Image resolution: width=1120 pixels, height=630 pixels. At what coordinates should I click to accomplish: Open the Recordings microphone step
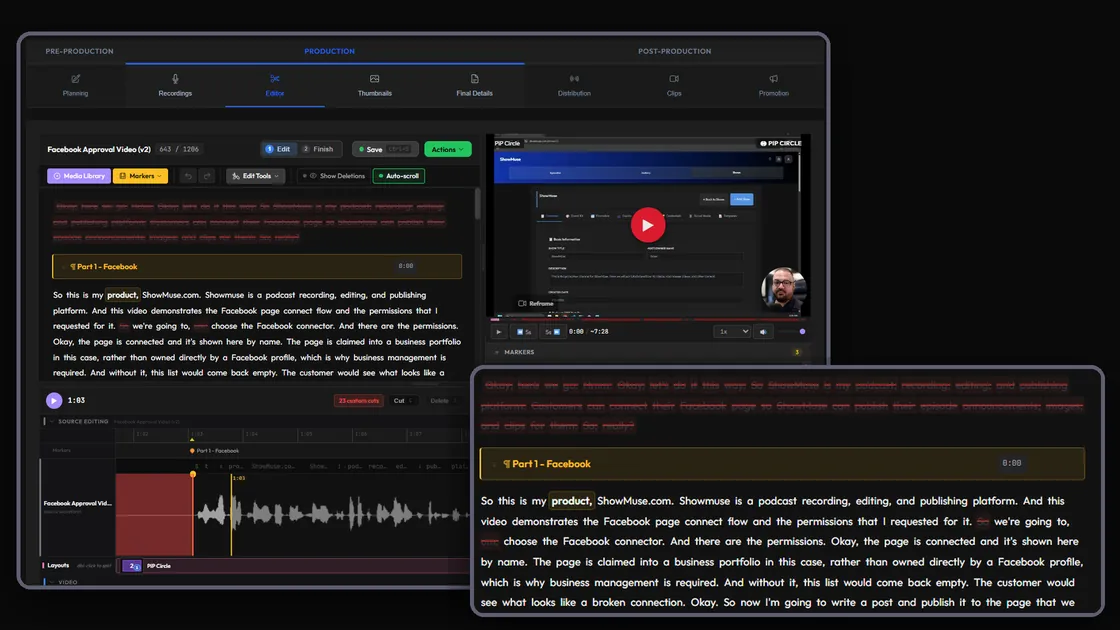[x=175, y=84]
